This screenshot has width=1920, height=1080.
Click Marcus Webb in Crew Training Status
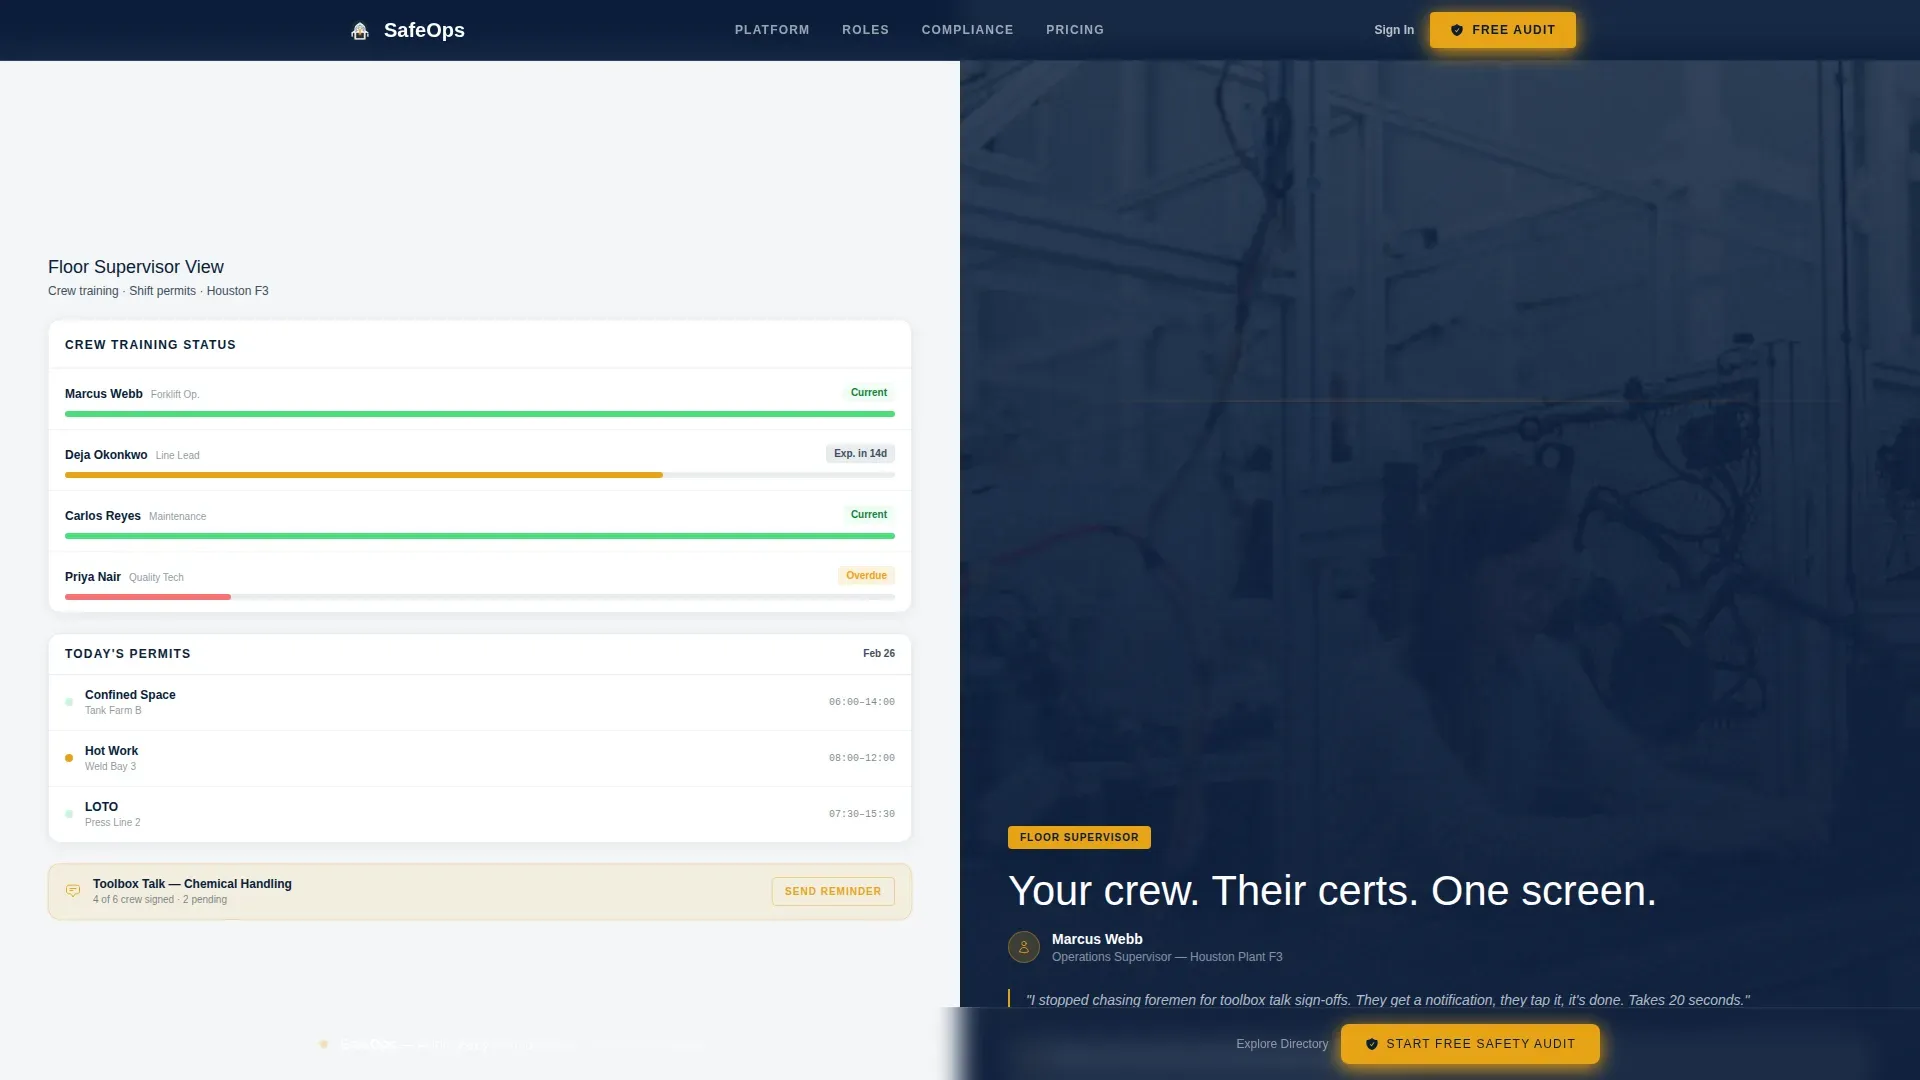coord(104,394)
